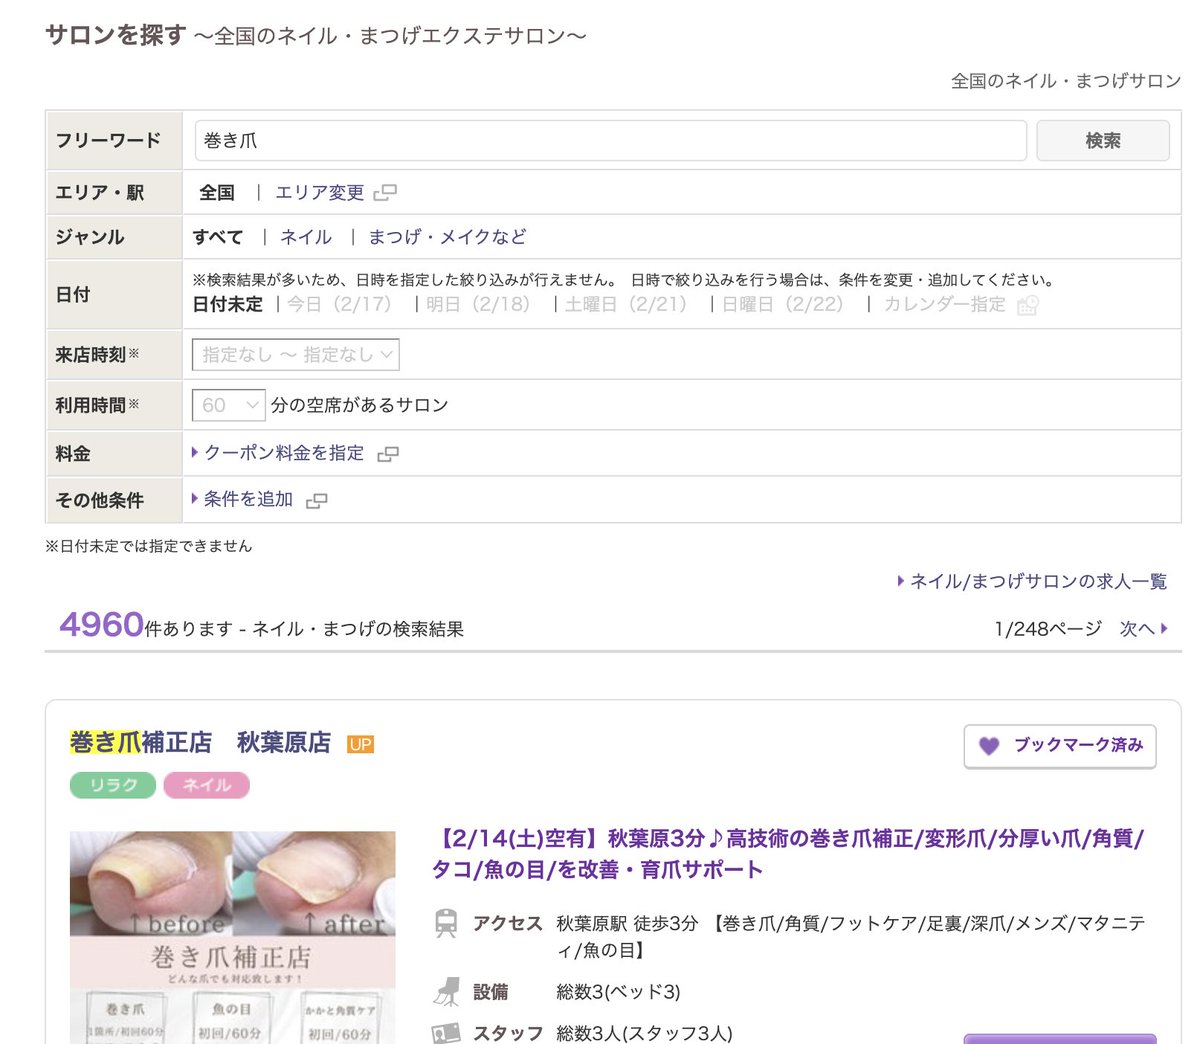Image resolution: width=1200 pixels, height=1044 pixels.
Task: Click the pink ネイル category tag
Action: pos(207,785)
